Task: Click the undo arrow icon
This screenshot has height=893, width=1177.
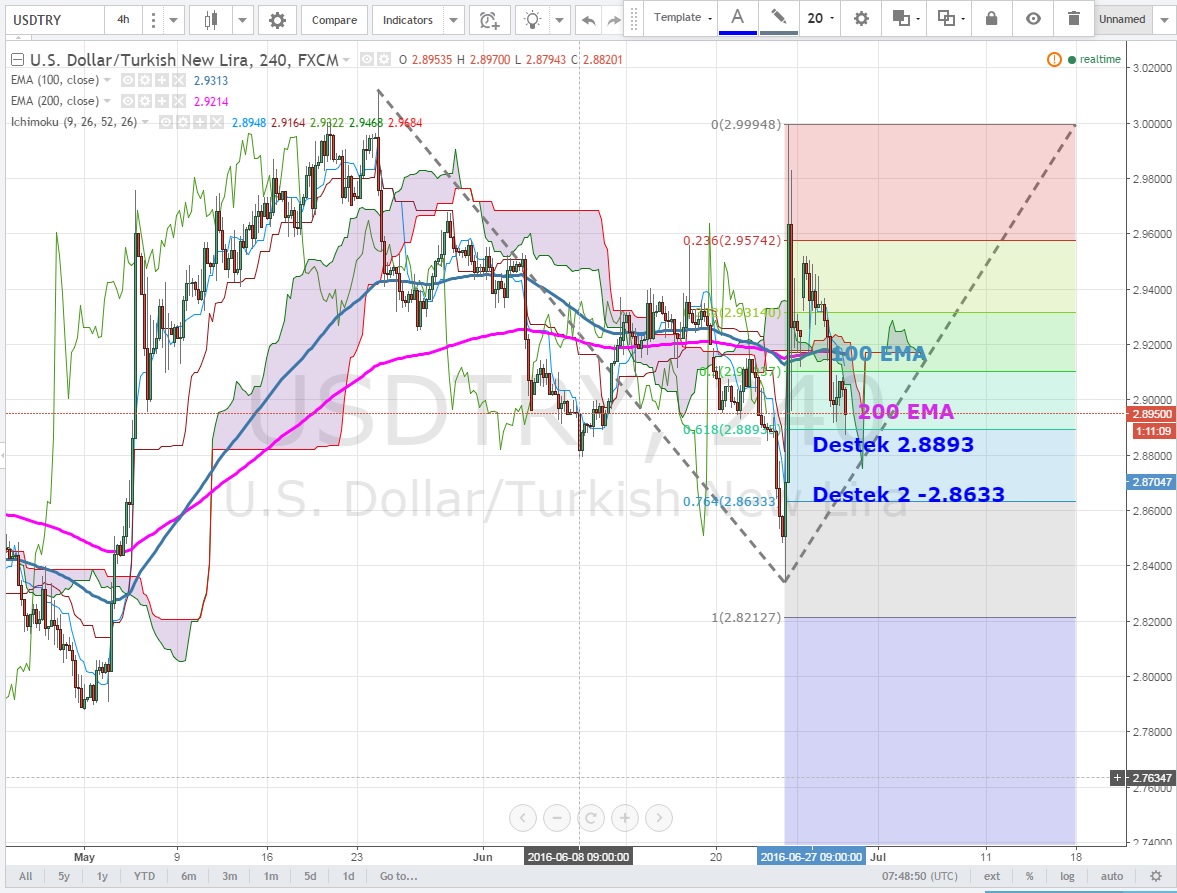Action: coord(589,20)
